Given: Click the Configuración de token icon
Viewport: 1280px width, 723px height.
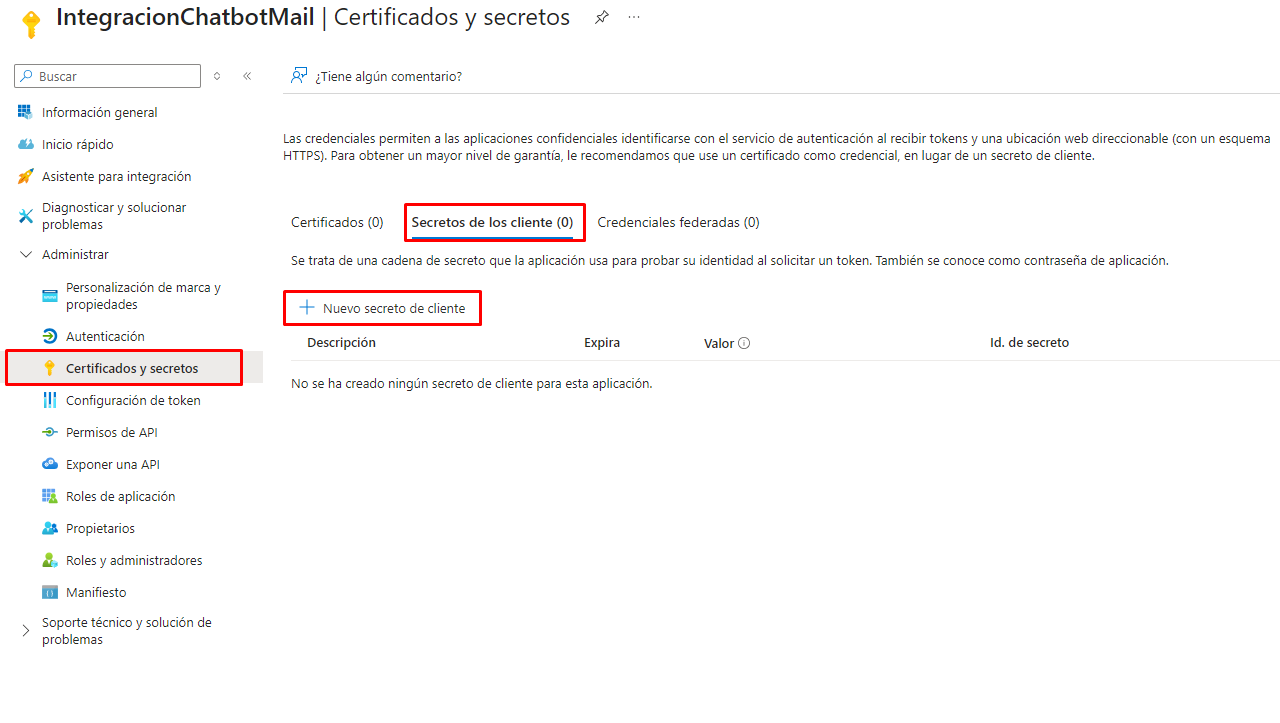Looking at the screenshot, I should 50,400.
